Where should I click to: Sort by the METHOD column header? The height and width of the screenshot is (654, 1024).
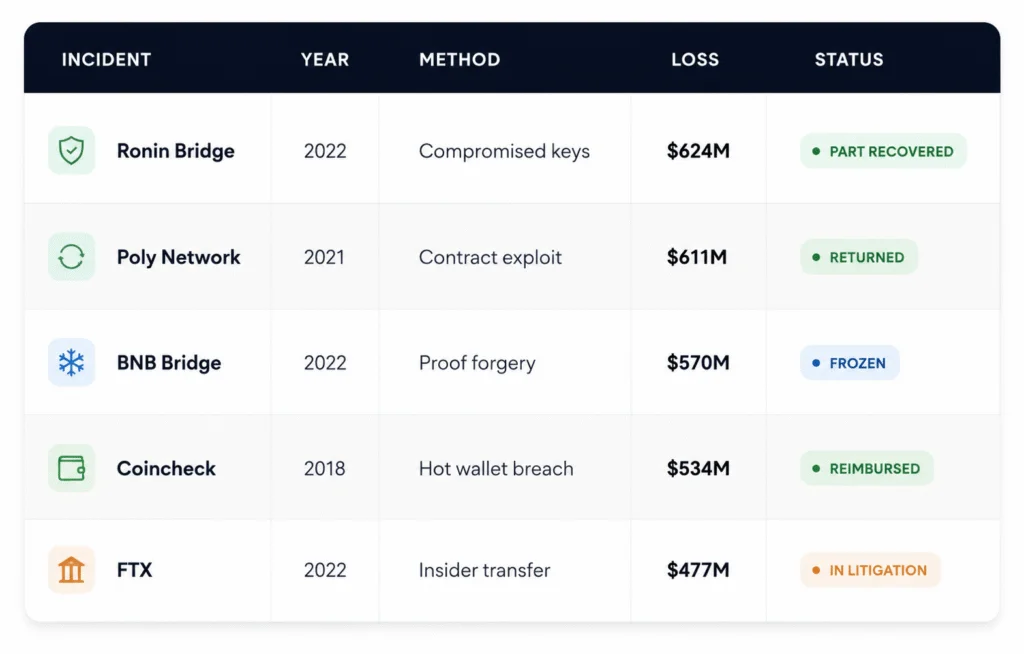(460, 59)
